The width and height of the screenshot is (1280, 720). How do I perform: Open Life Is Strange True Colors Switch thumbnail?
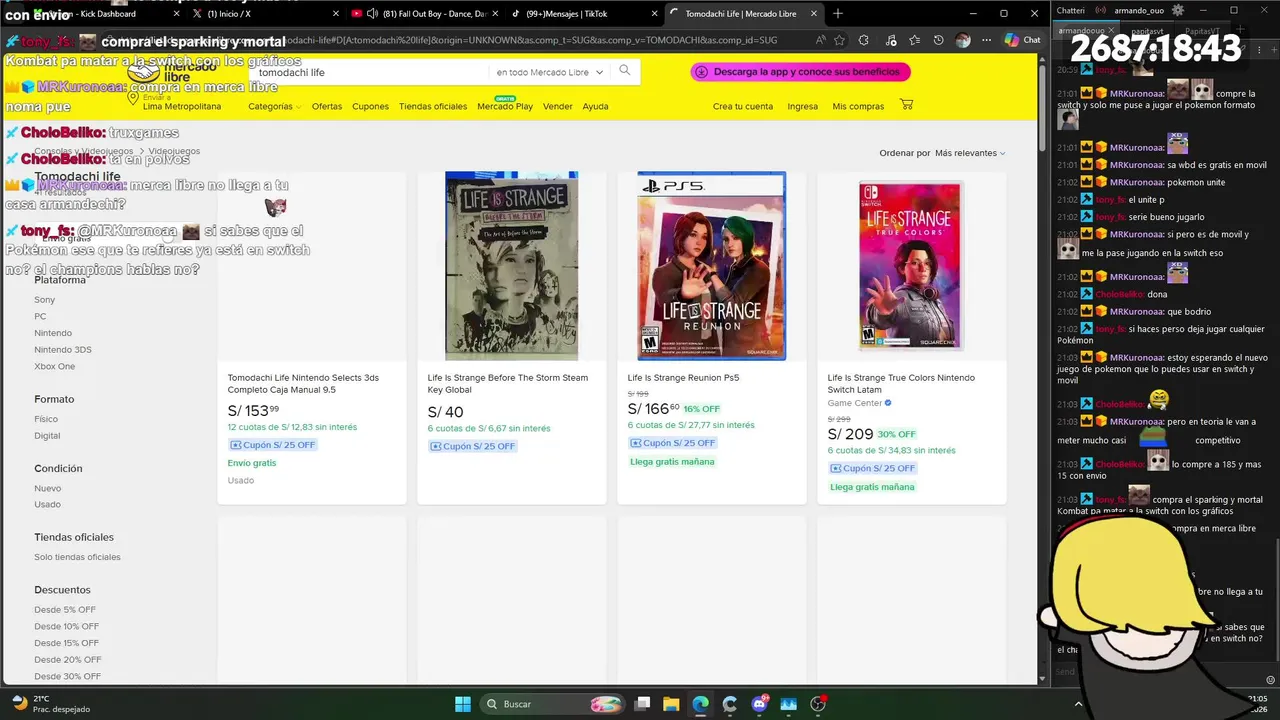911,266
